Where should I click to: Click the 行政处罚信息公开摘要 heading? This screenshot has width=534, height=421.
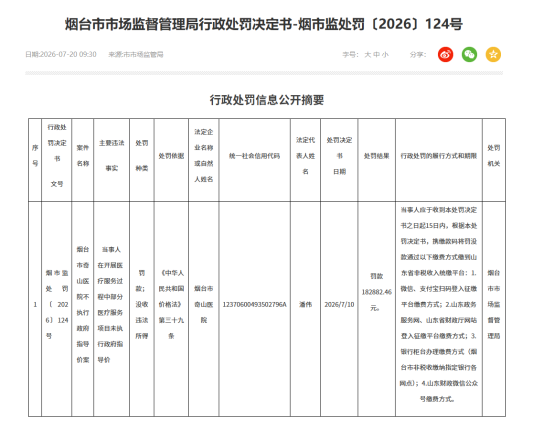tap(267, 100)
